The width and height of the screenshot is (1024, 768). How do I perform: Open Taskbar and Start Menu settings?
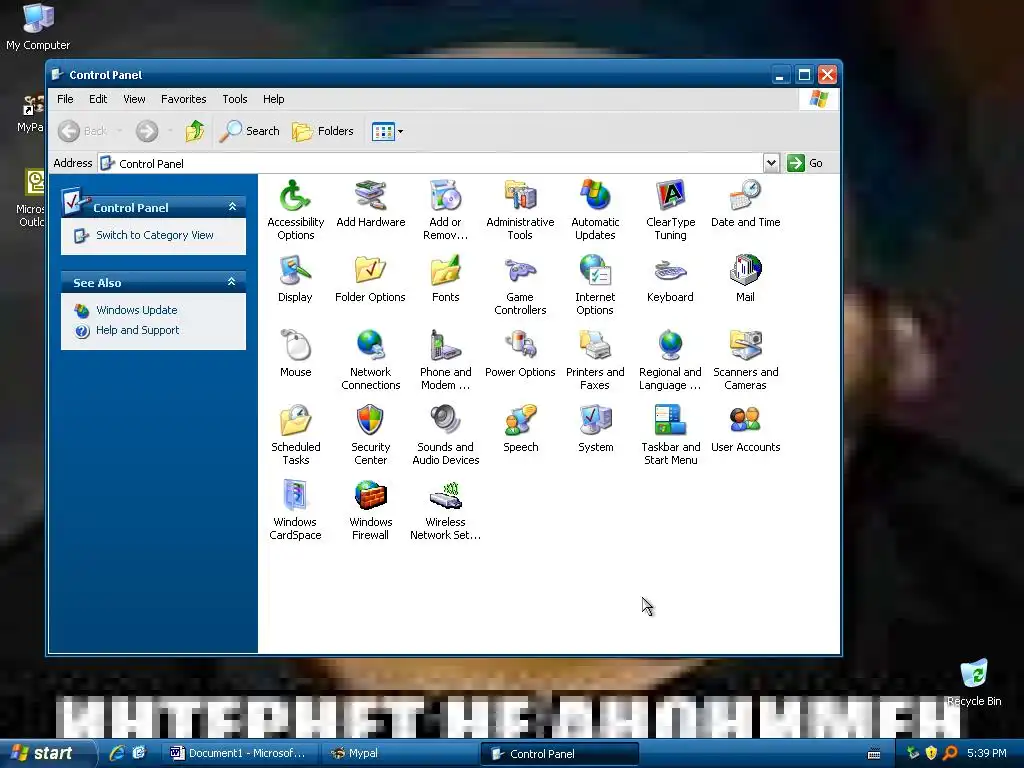coord(670,435)
